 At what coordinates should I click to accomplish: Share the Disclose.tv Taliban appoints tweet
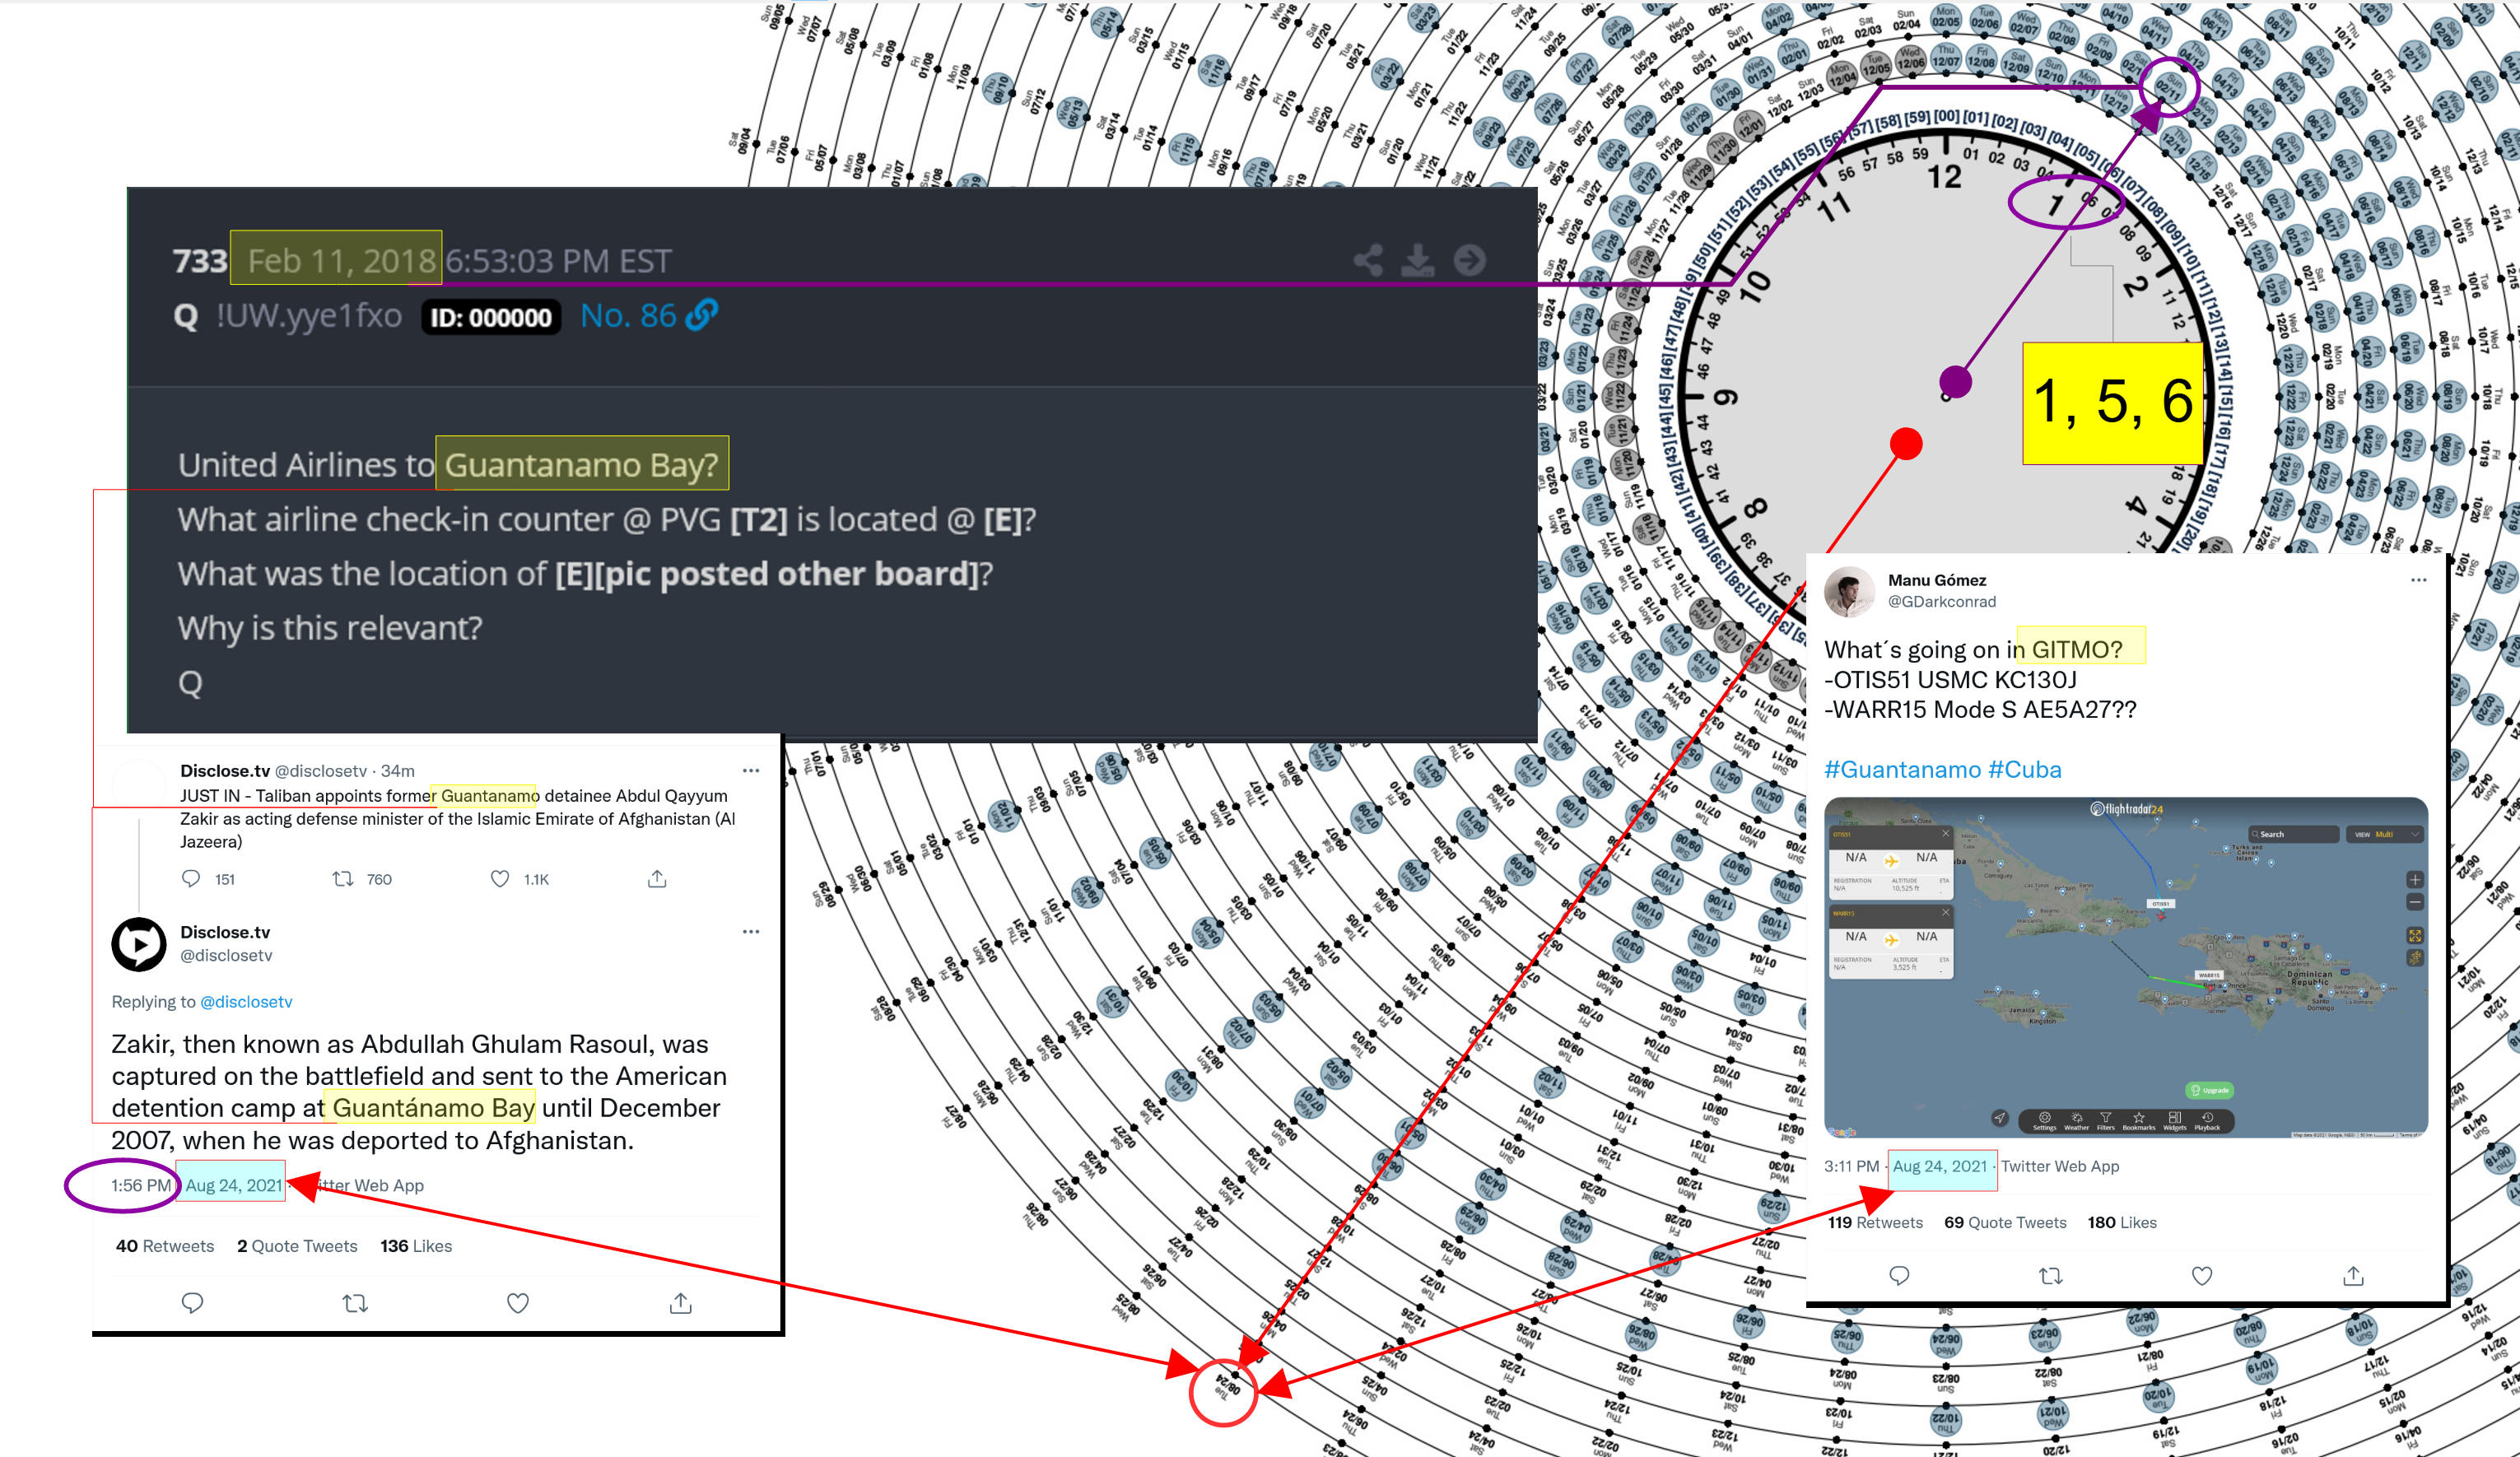point(657,879)
